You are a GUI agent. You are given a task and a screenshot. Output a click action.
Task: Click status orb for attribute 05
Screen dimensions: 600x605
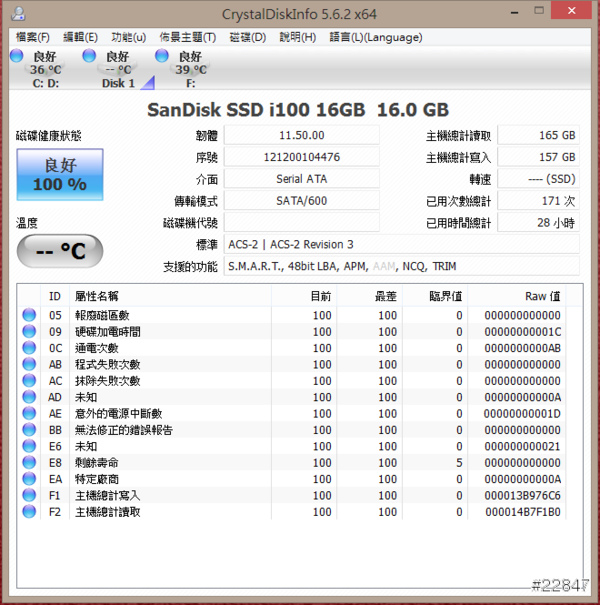29,316
